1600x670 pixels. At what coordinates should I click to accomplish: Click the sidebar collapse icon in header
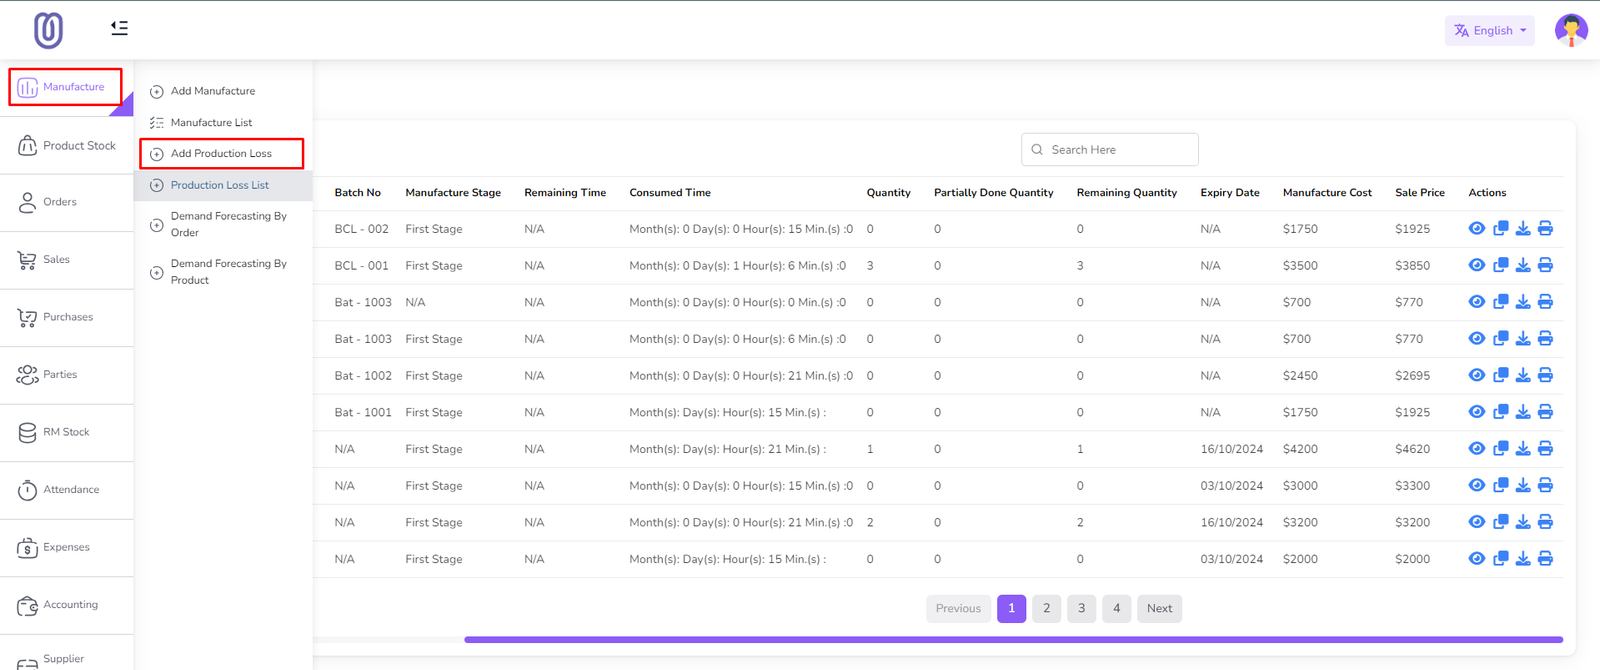click(119, 28)
